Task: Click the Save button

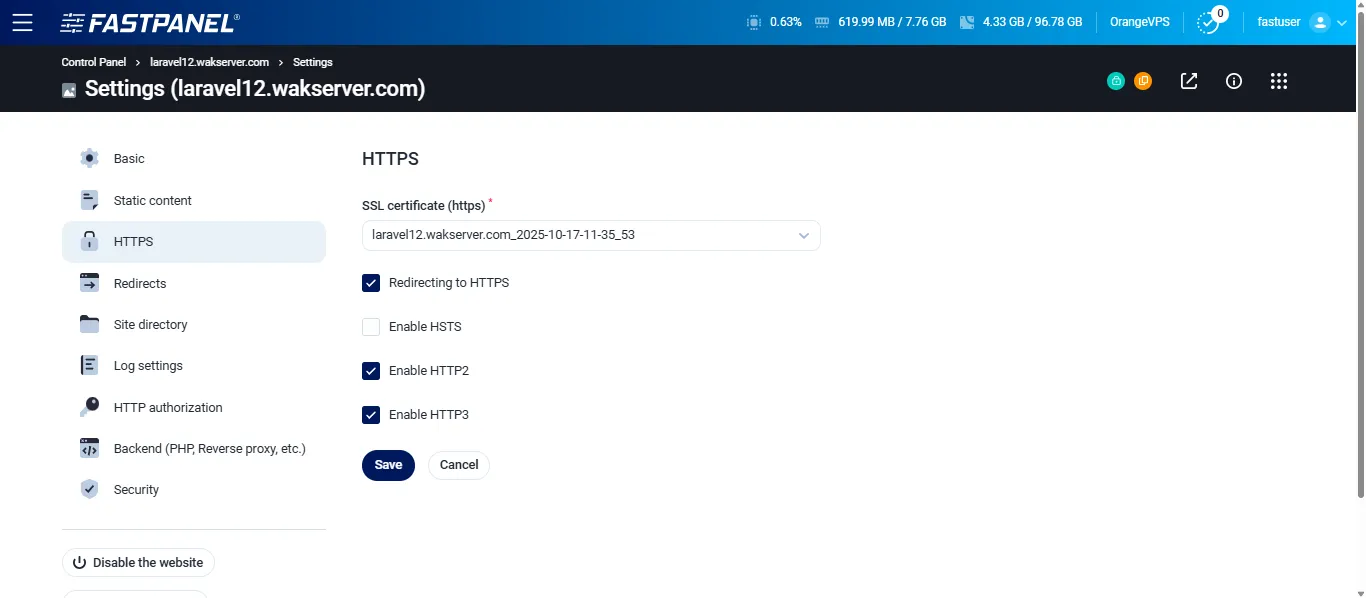Action: coord(388,465)
